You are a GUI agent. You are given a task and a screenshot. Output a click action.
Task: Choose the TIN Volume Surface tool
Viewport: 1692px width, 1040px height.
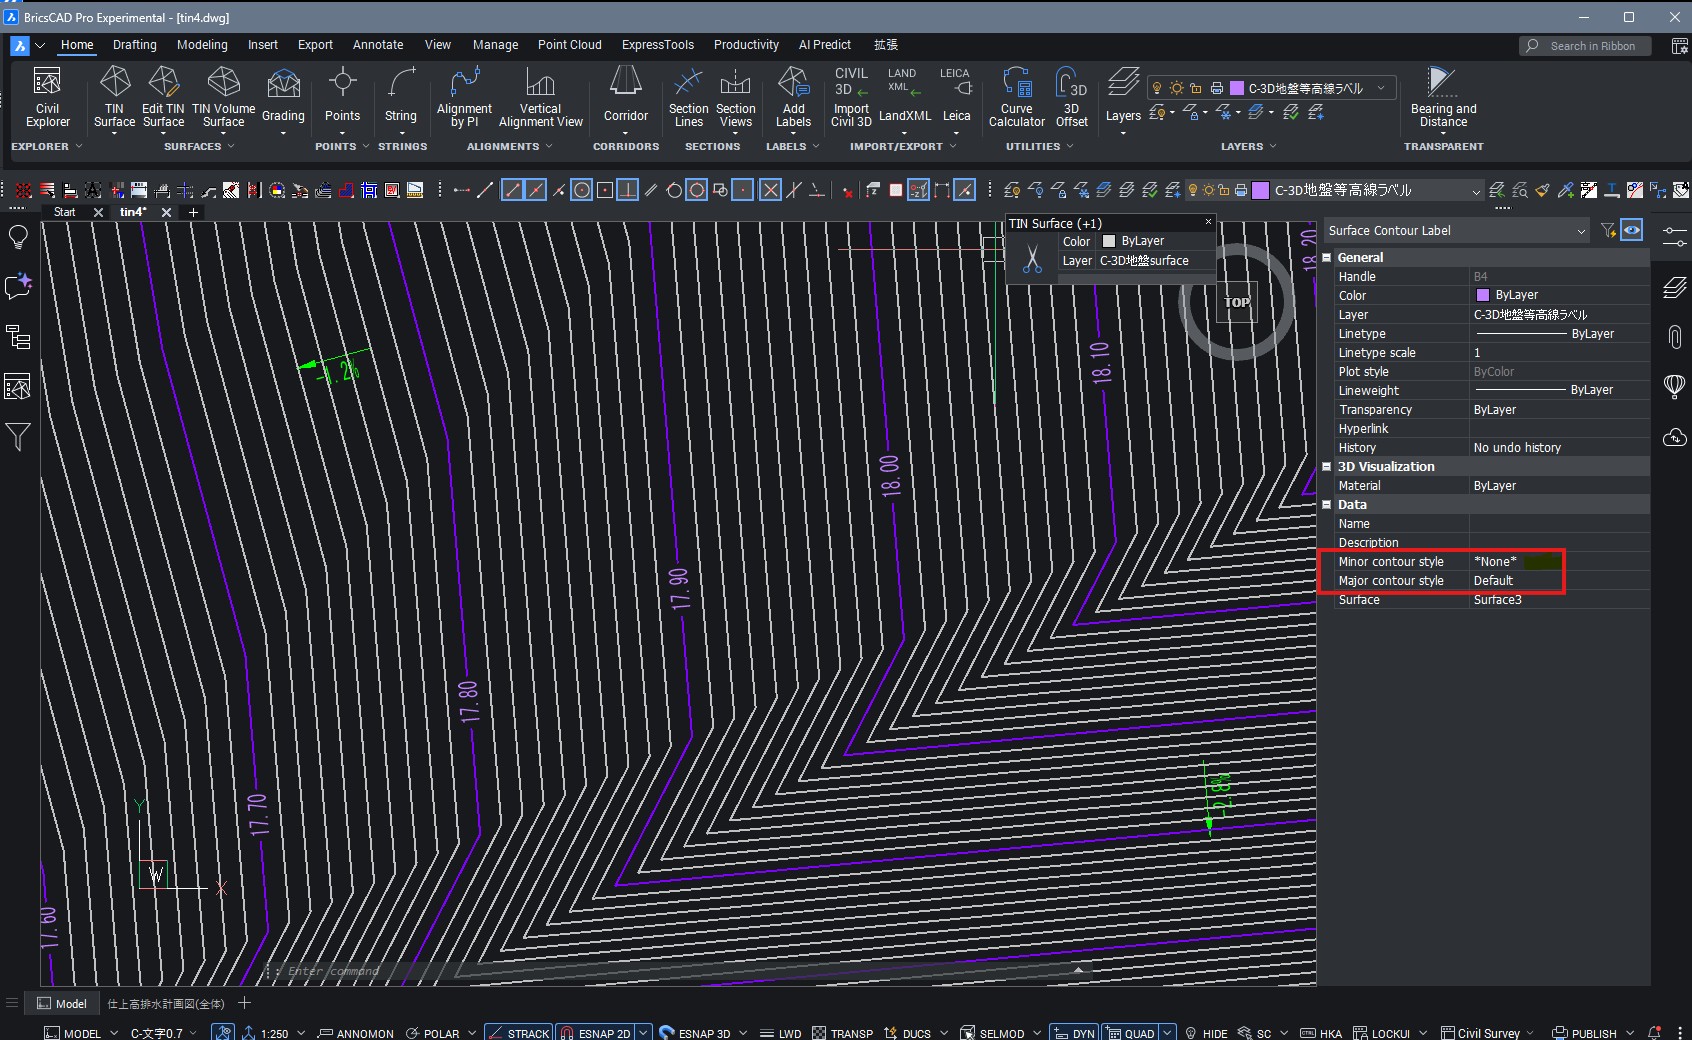point(223,97)
